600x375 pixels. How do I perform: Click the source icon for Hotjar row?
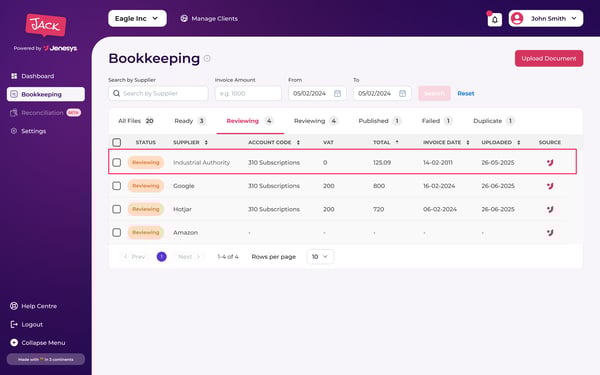pos(550,209)
